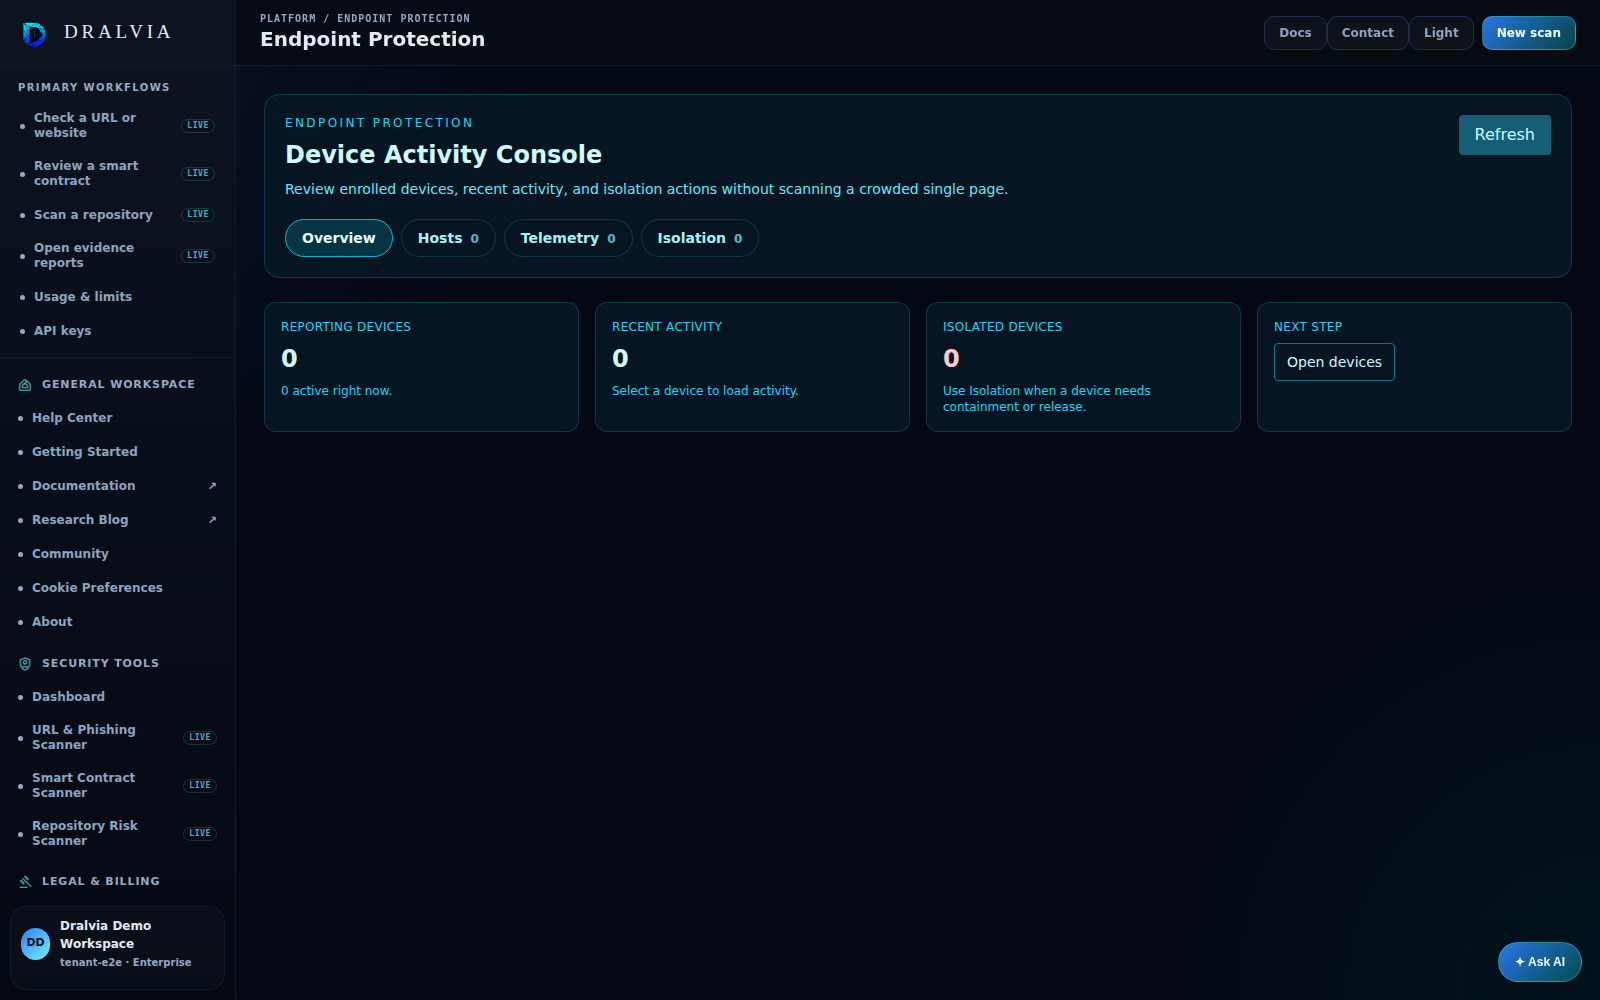Screen dimensions: 1600x1000
Task: Switch to the Overview tab
Action: (x=339, y=238)
